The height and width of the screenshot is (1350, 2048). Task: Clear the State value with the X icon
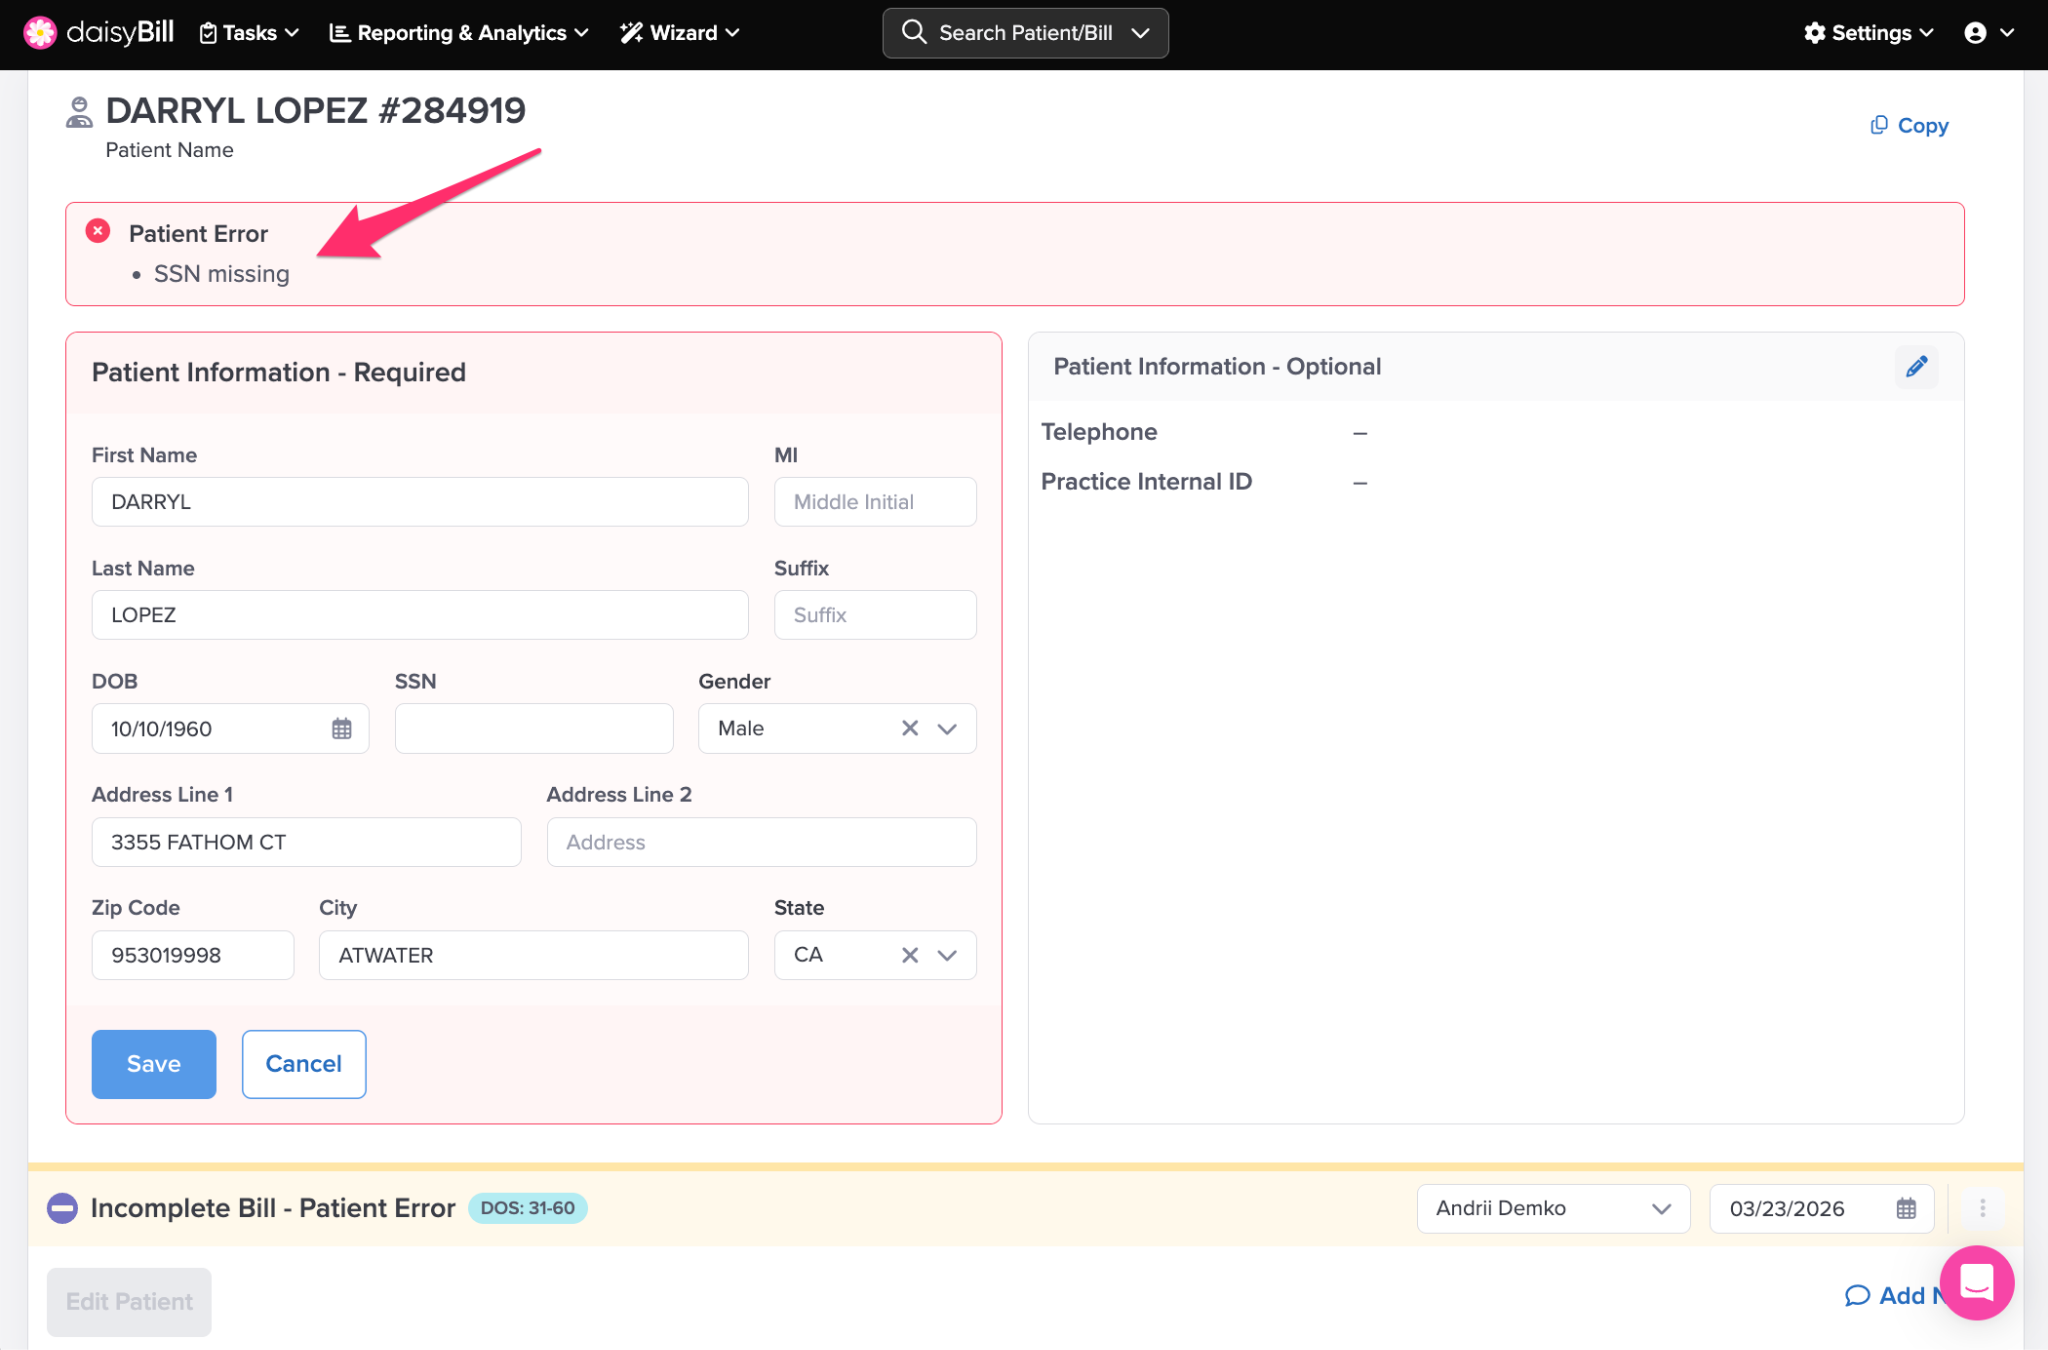[x=909, y=955]
